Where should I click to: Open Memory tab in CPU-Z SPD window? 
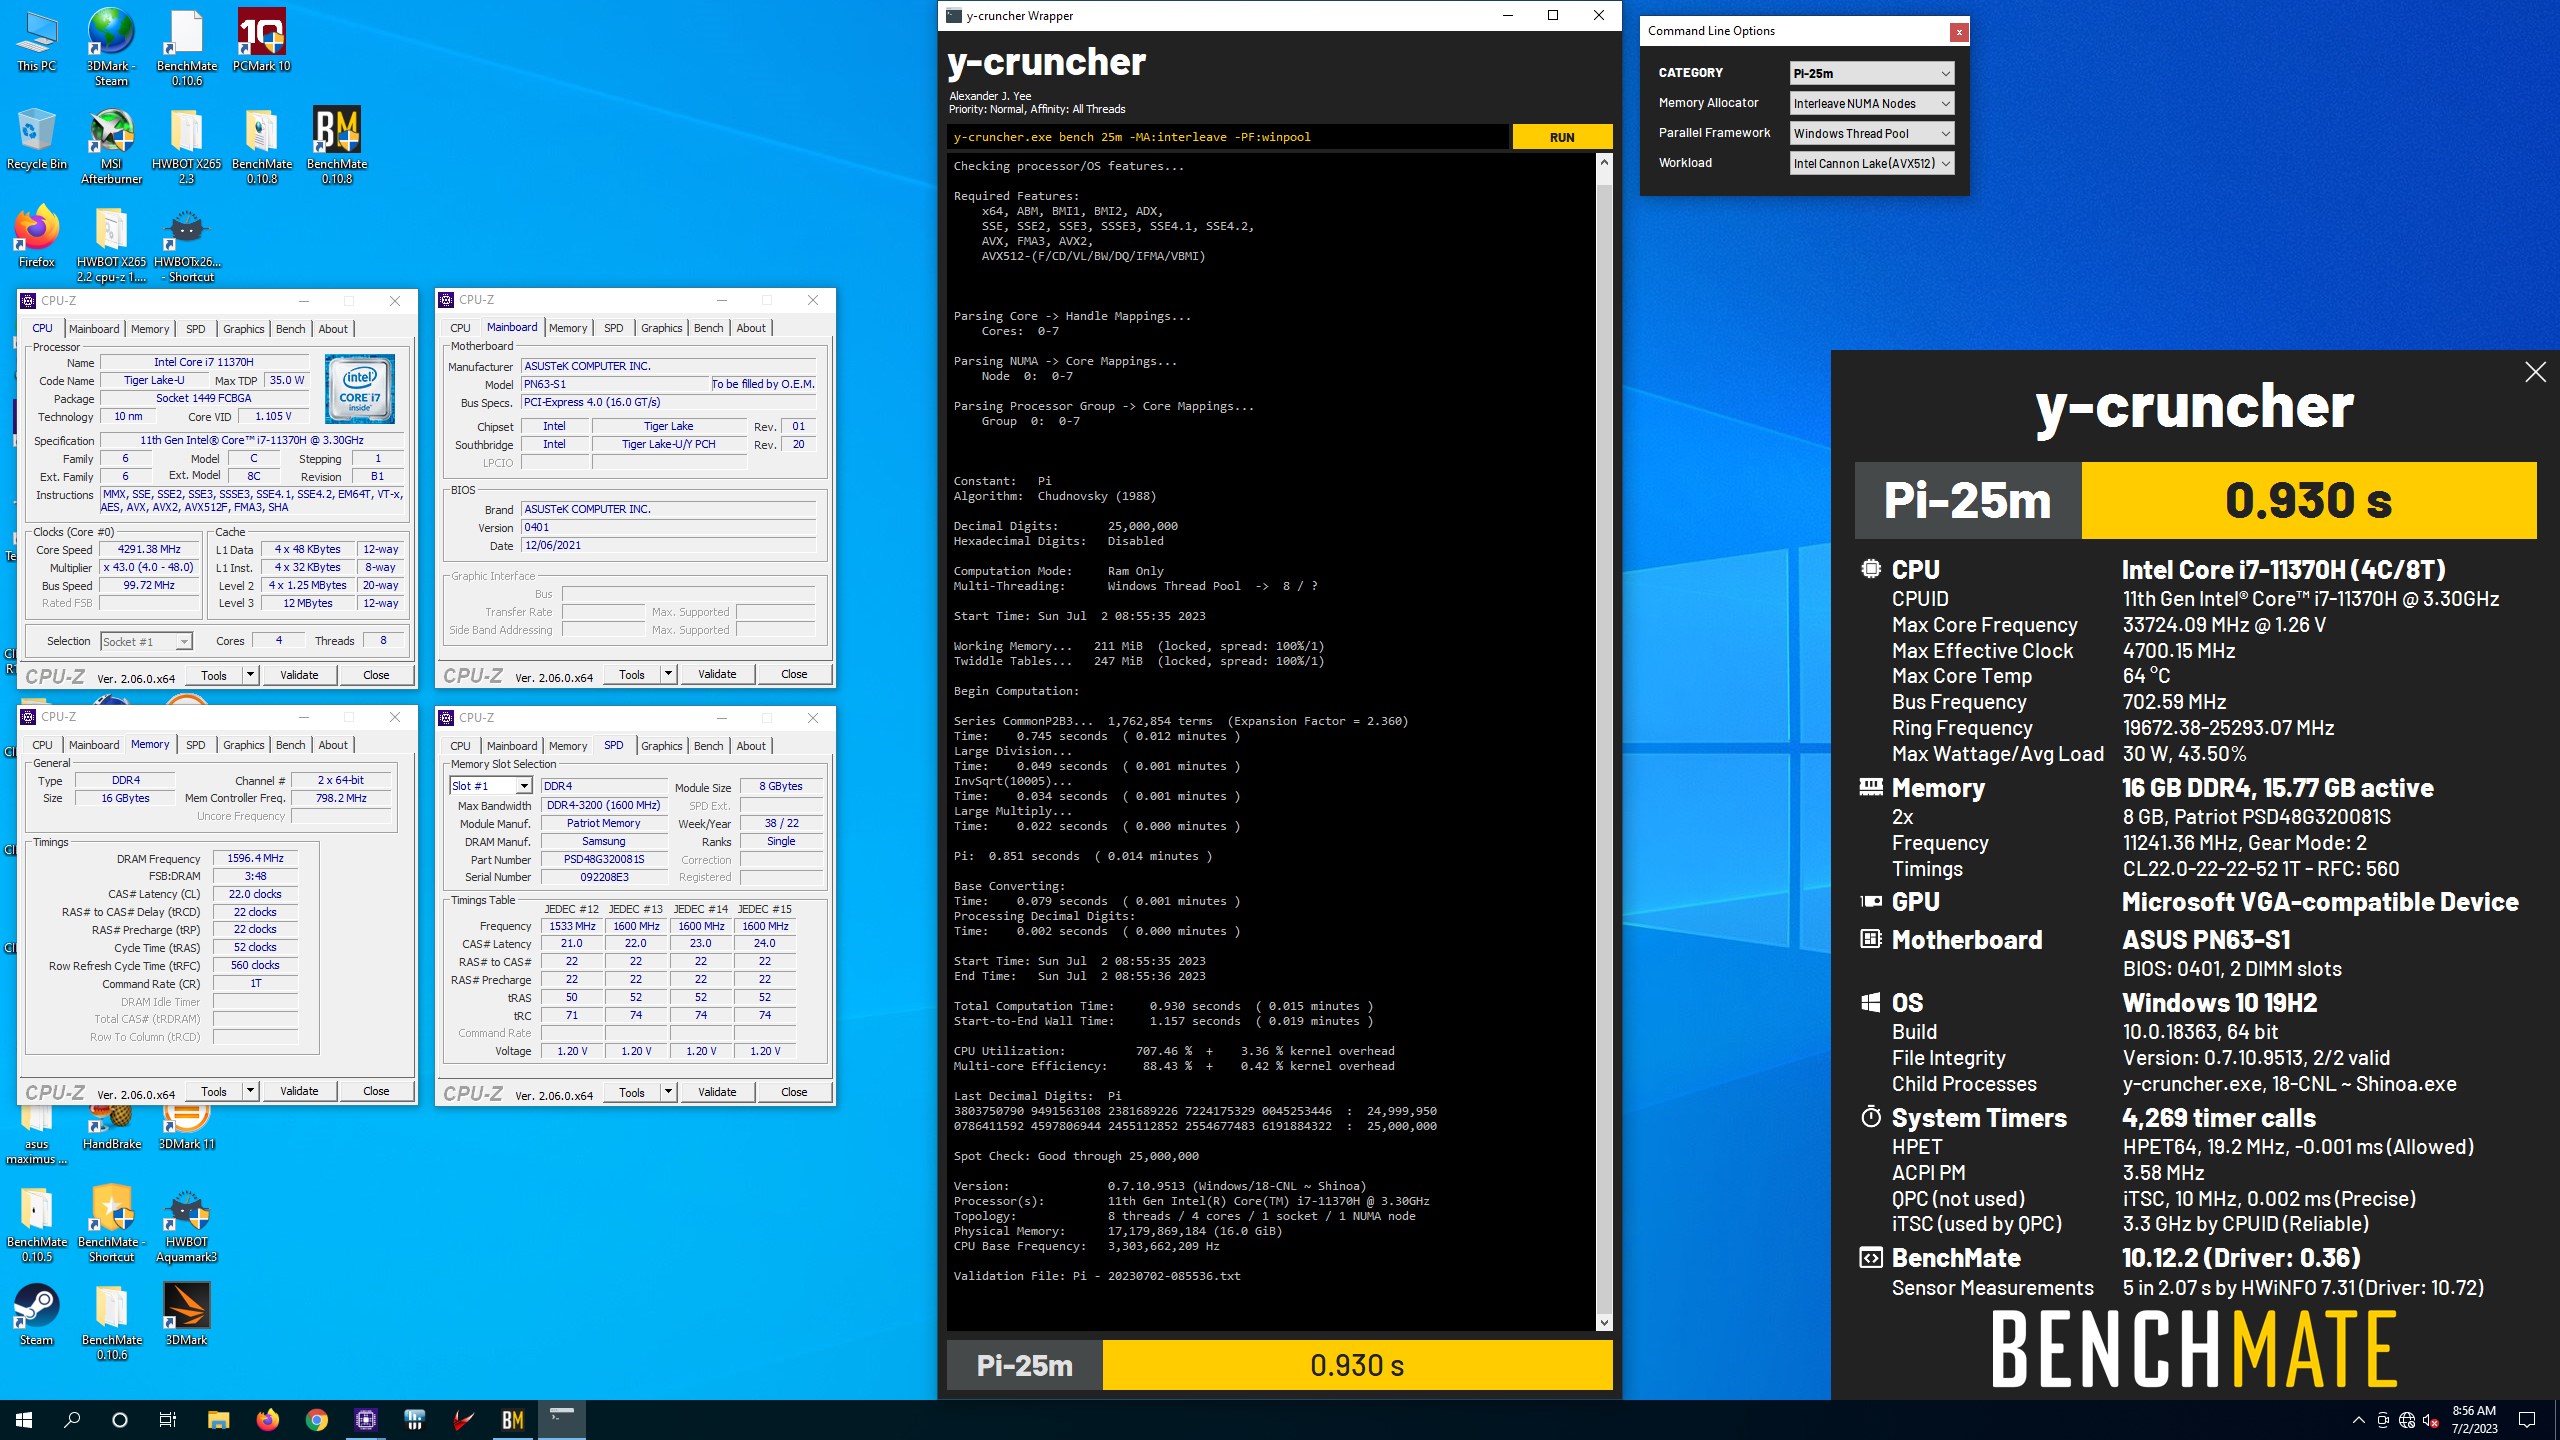pos(568,746)
